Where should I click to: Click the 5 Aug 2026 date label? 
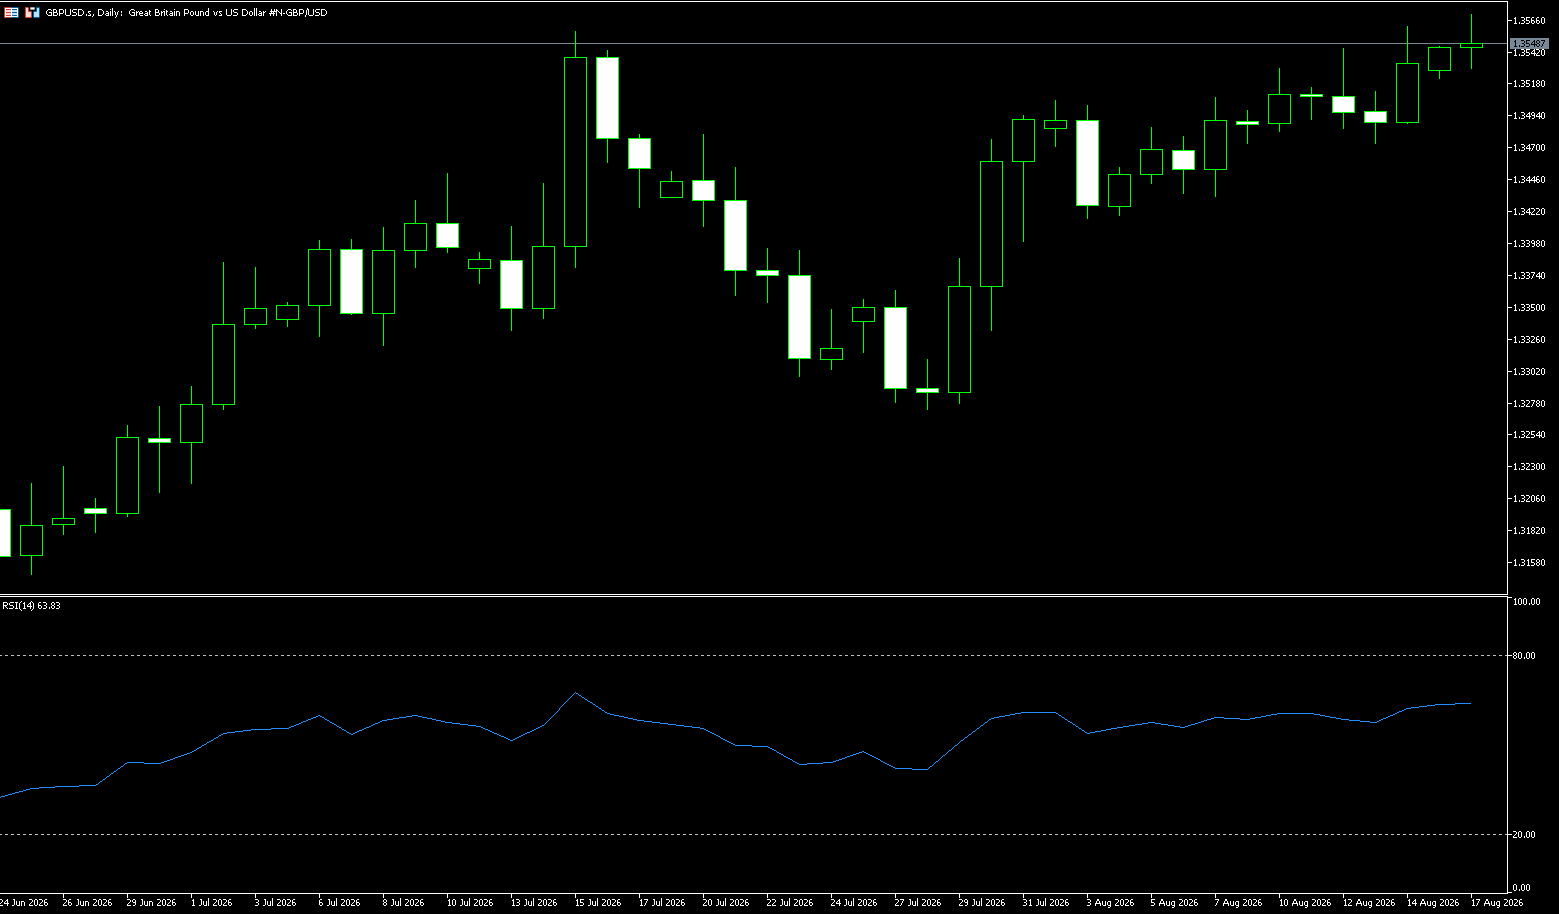[1174, 903]
